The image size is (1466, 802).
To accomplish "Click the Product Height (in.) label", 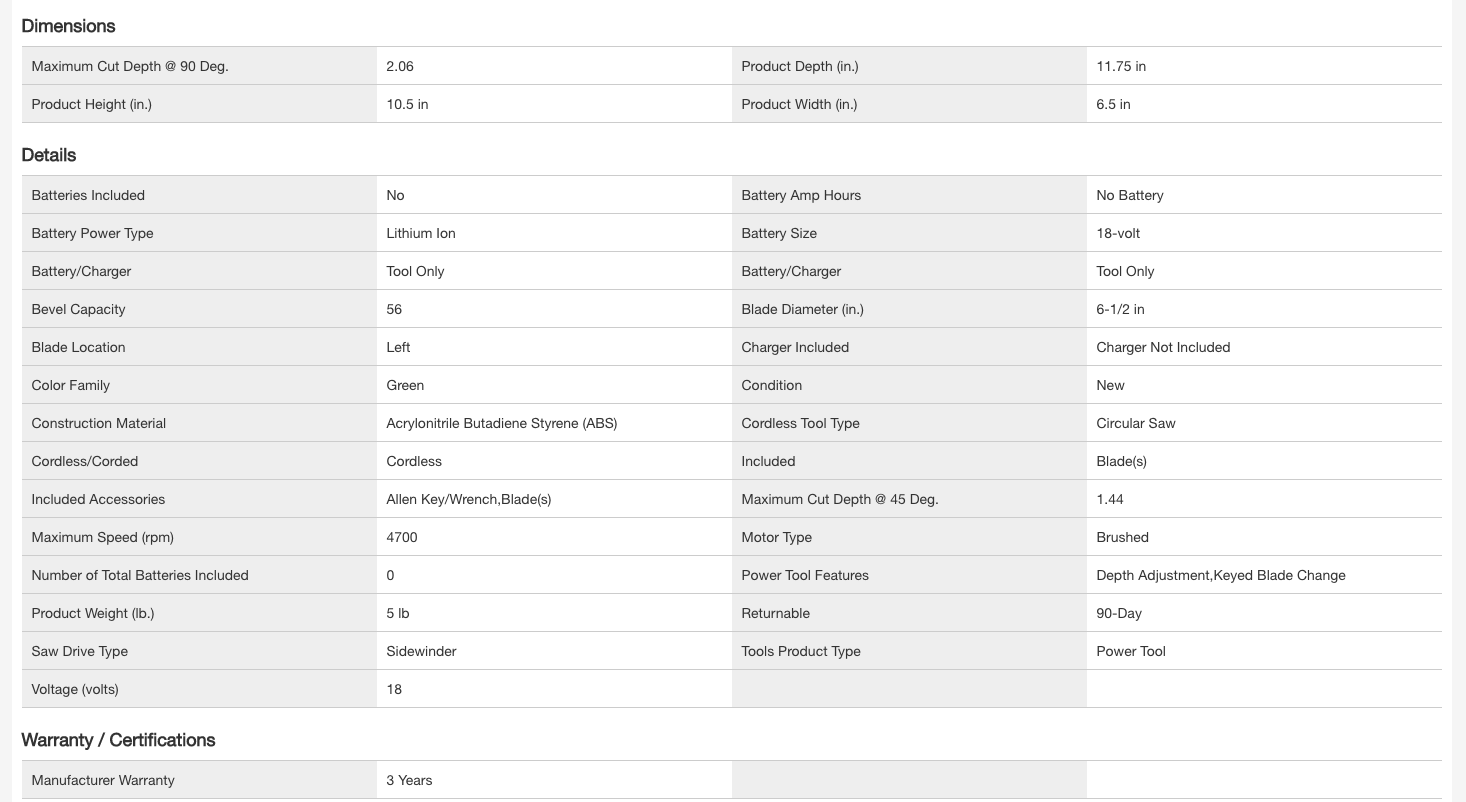I will pos(92,104).
